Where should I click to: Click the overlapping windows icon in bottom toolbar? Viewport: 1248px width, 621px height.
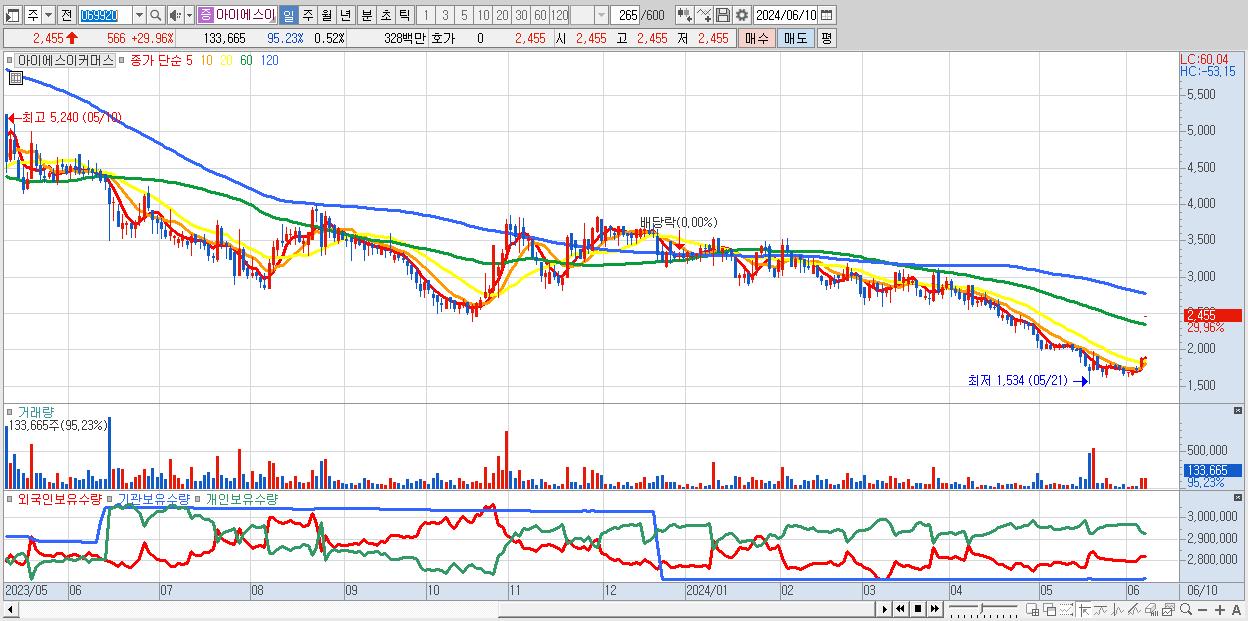click(x=1049, y=609)
